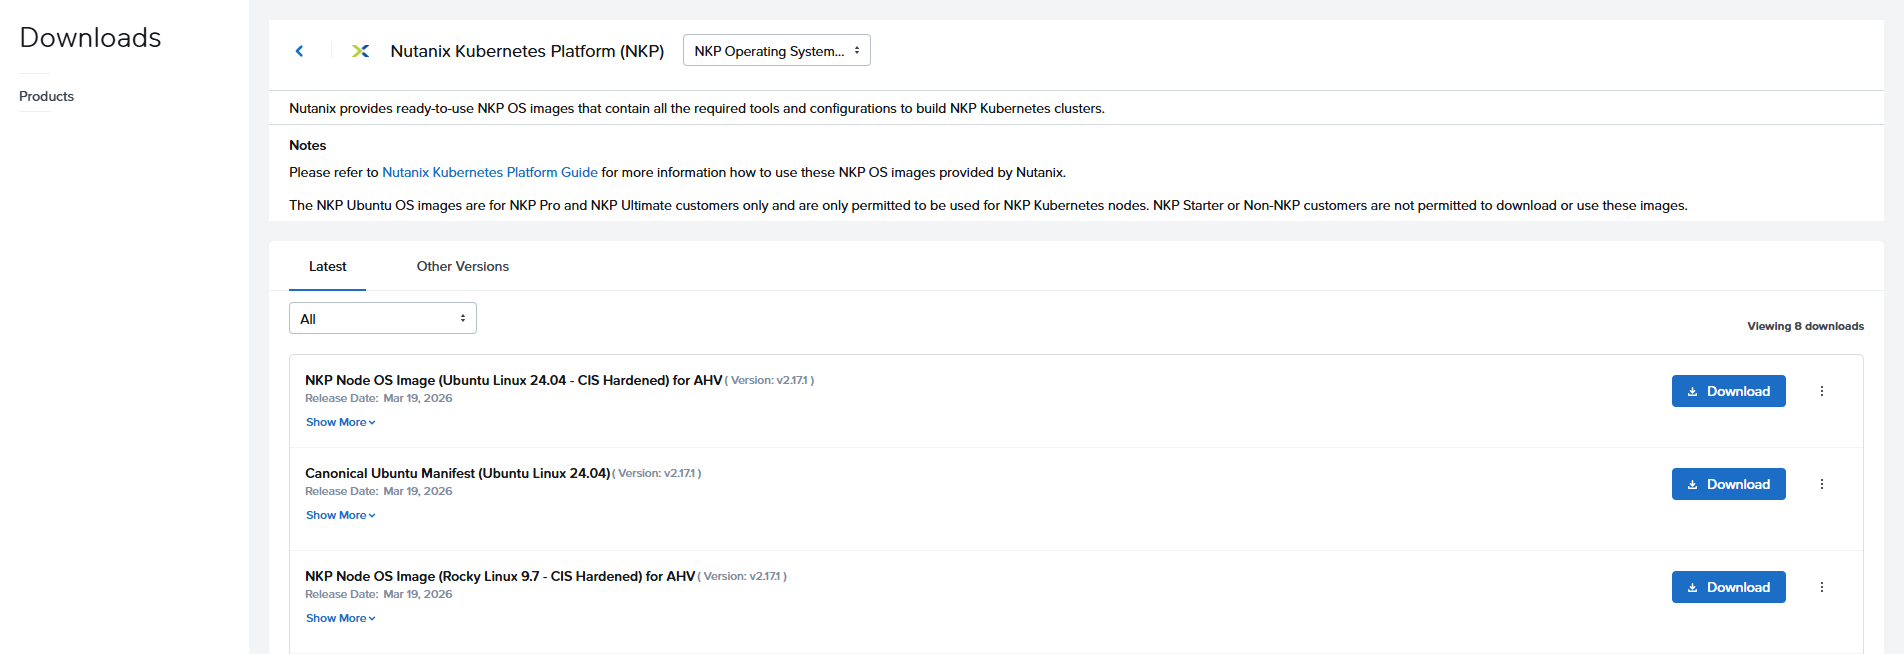
Task: Click the Canonical Ubuntu Manifest title
Action: pos(458,473)
